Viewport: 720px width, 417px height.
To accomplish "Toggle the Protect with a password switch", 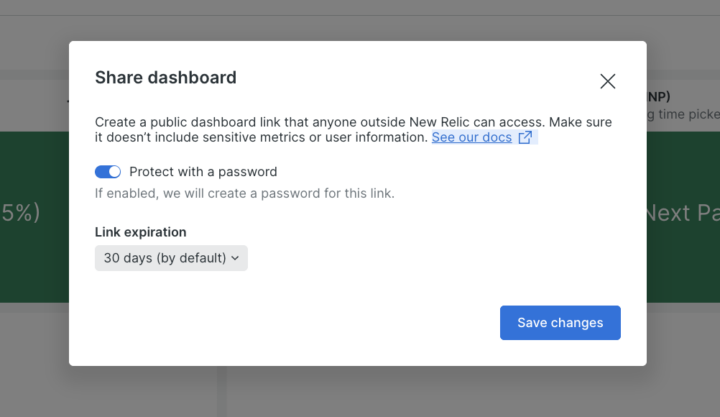I will pos(108,172).
